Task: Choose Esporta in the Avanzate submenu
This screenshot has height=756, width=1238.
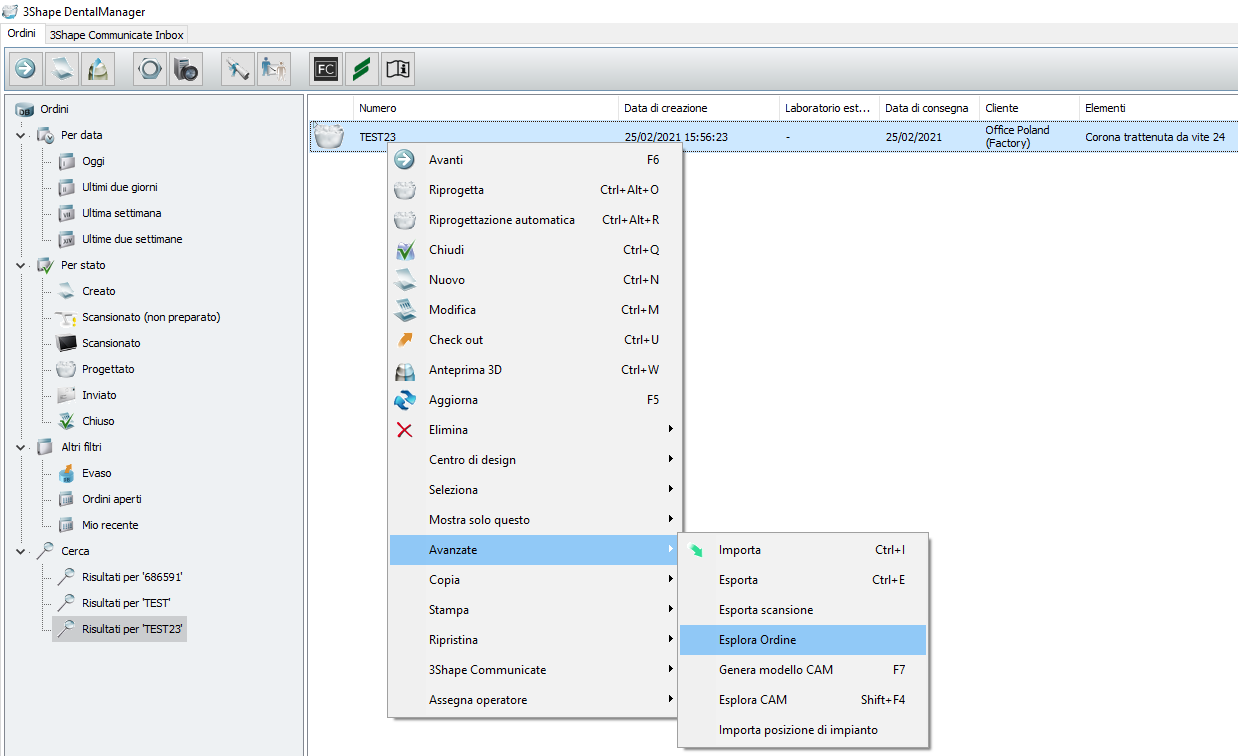Action: coord(803,580)
